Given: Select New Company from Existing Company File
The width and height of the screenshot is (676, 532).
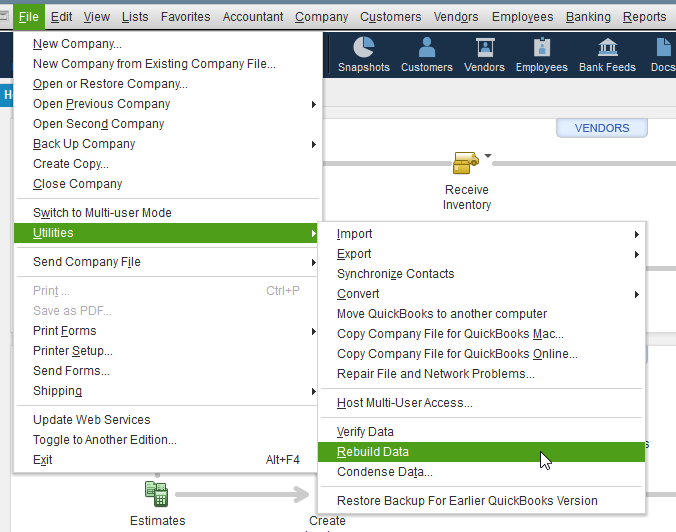Looking at the screenshot, I should (x=166, y=64).
